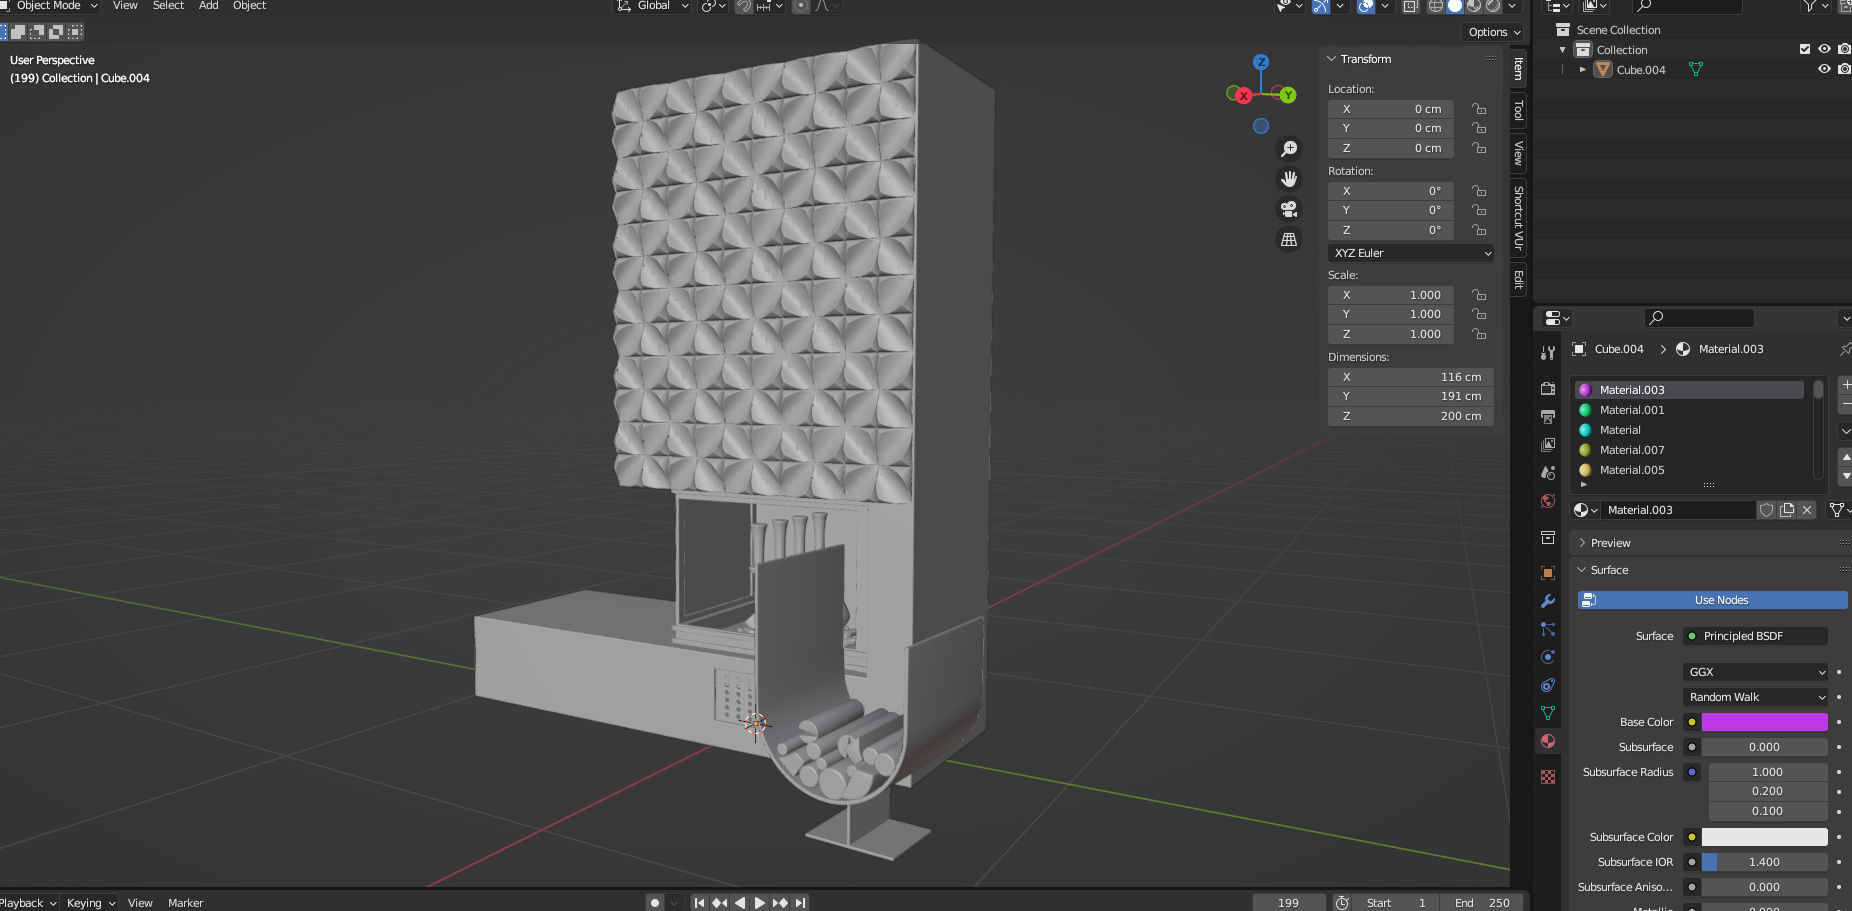Open Physics properties icon
The image size is (1852, 911).
point(1548,657)
